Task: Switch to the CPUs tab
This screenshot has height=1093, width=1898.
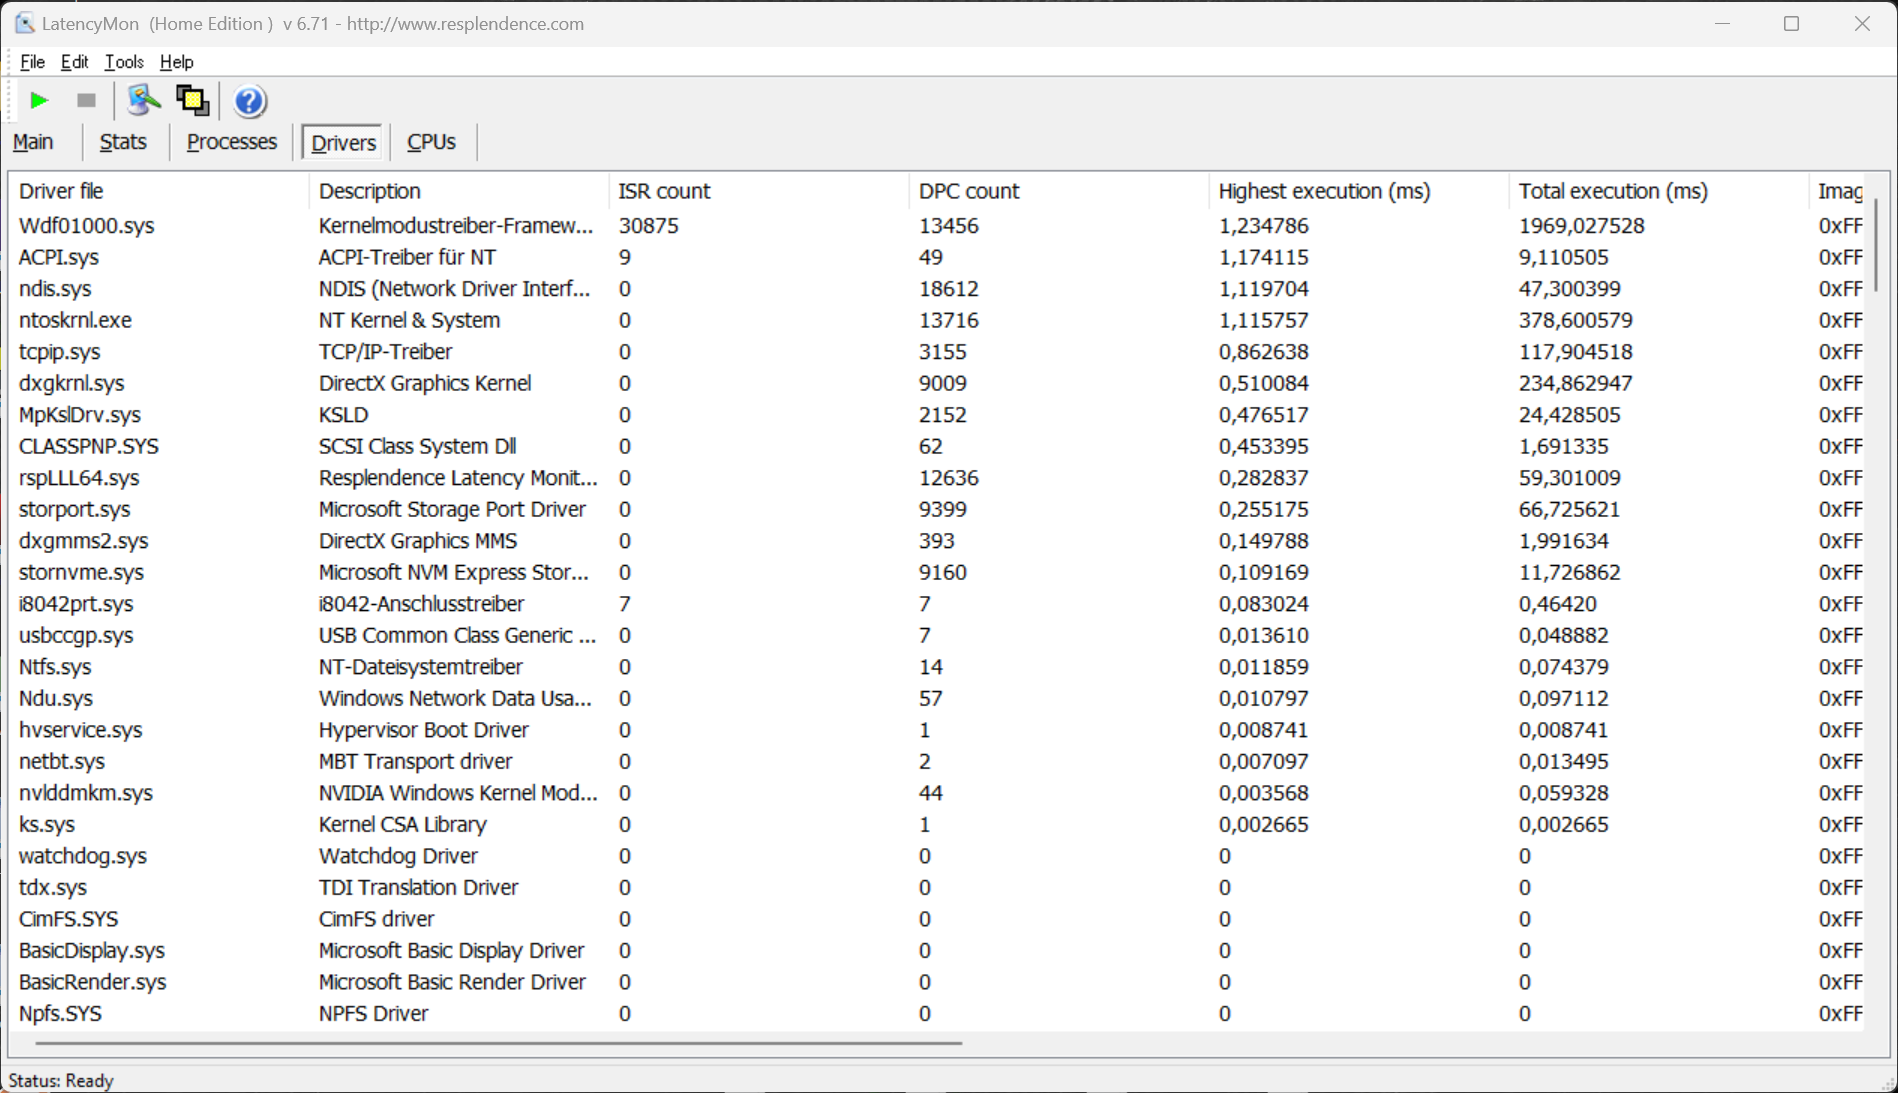Action: (x=431, y=142)
